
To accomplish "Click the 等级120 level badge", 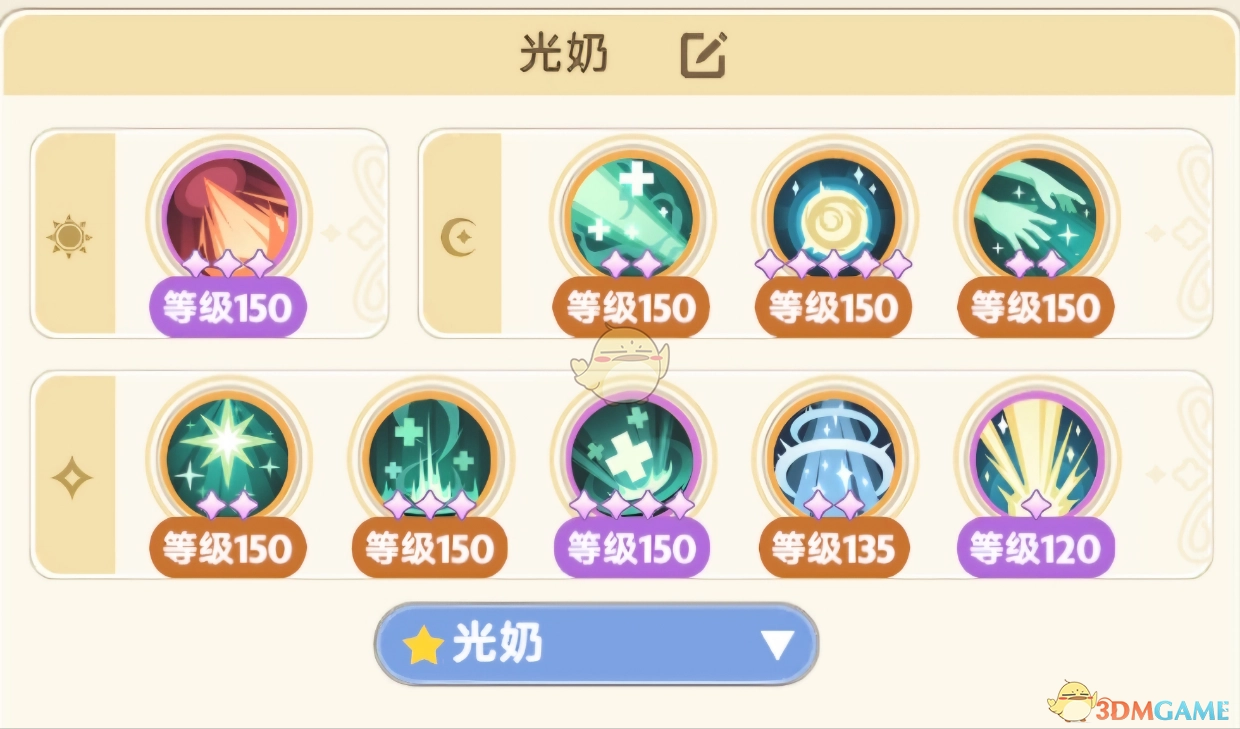I will coord(1036,548).
